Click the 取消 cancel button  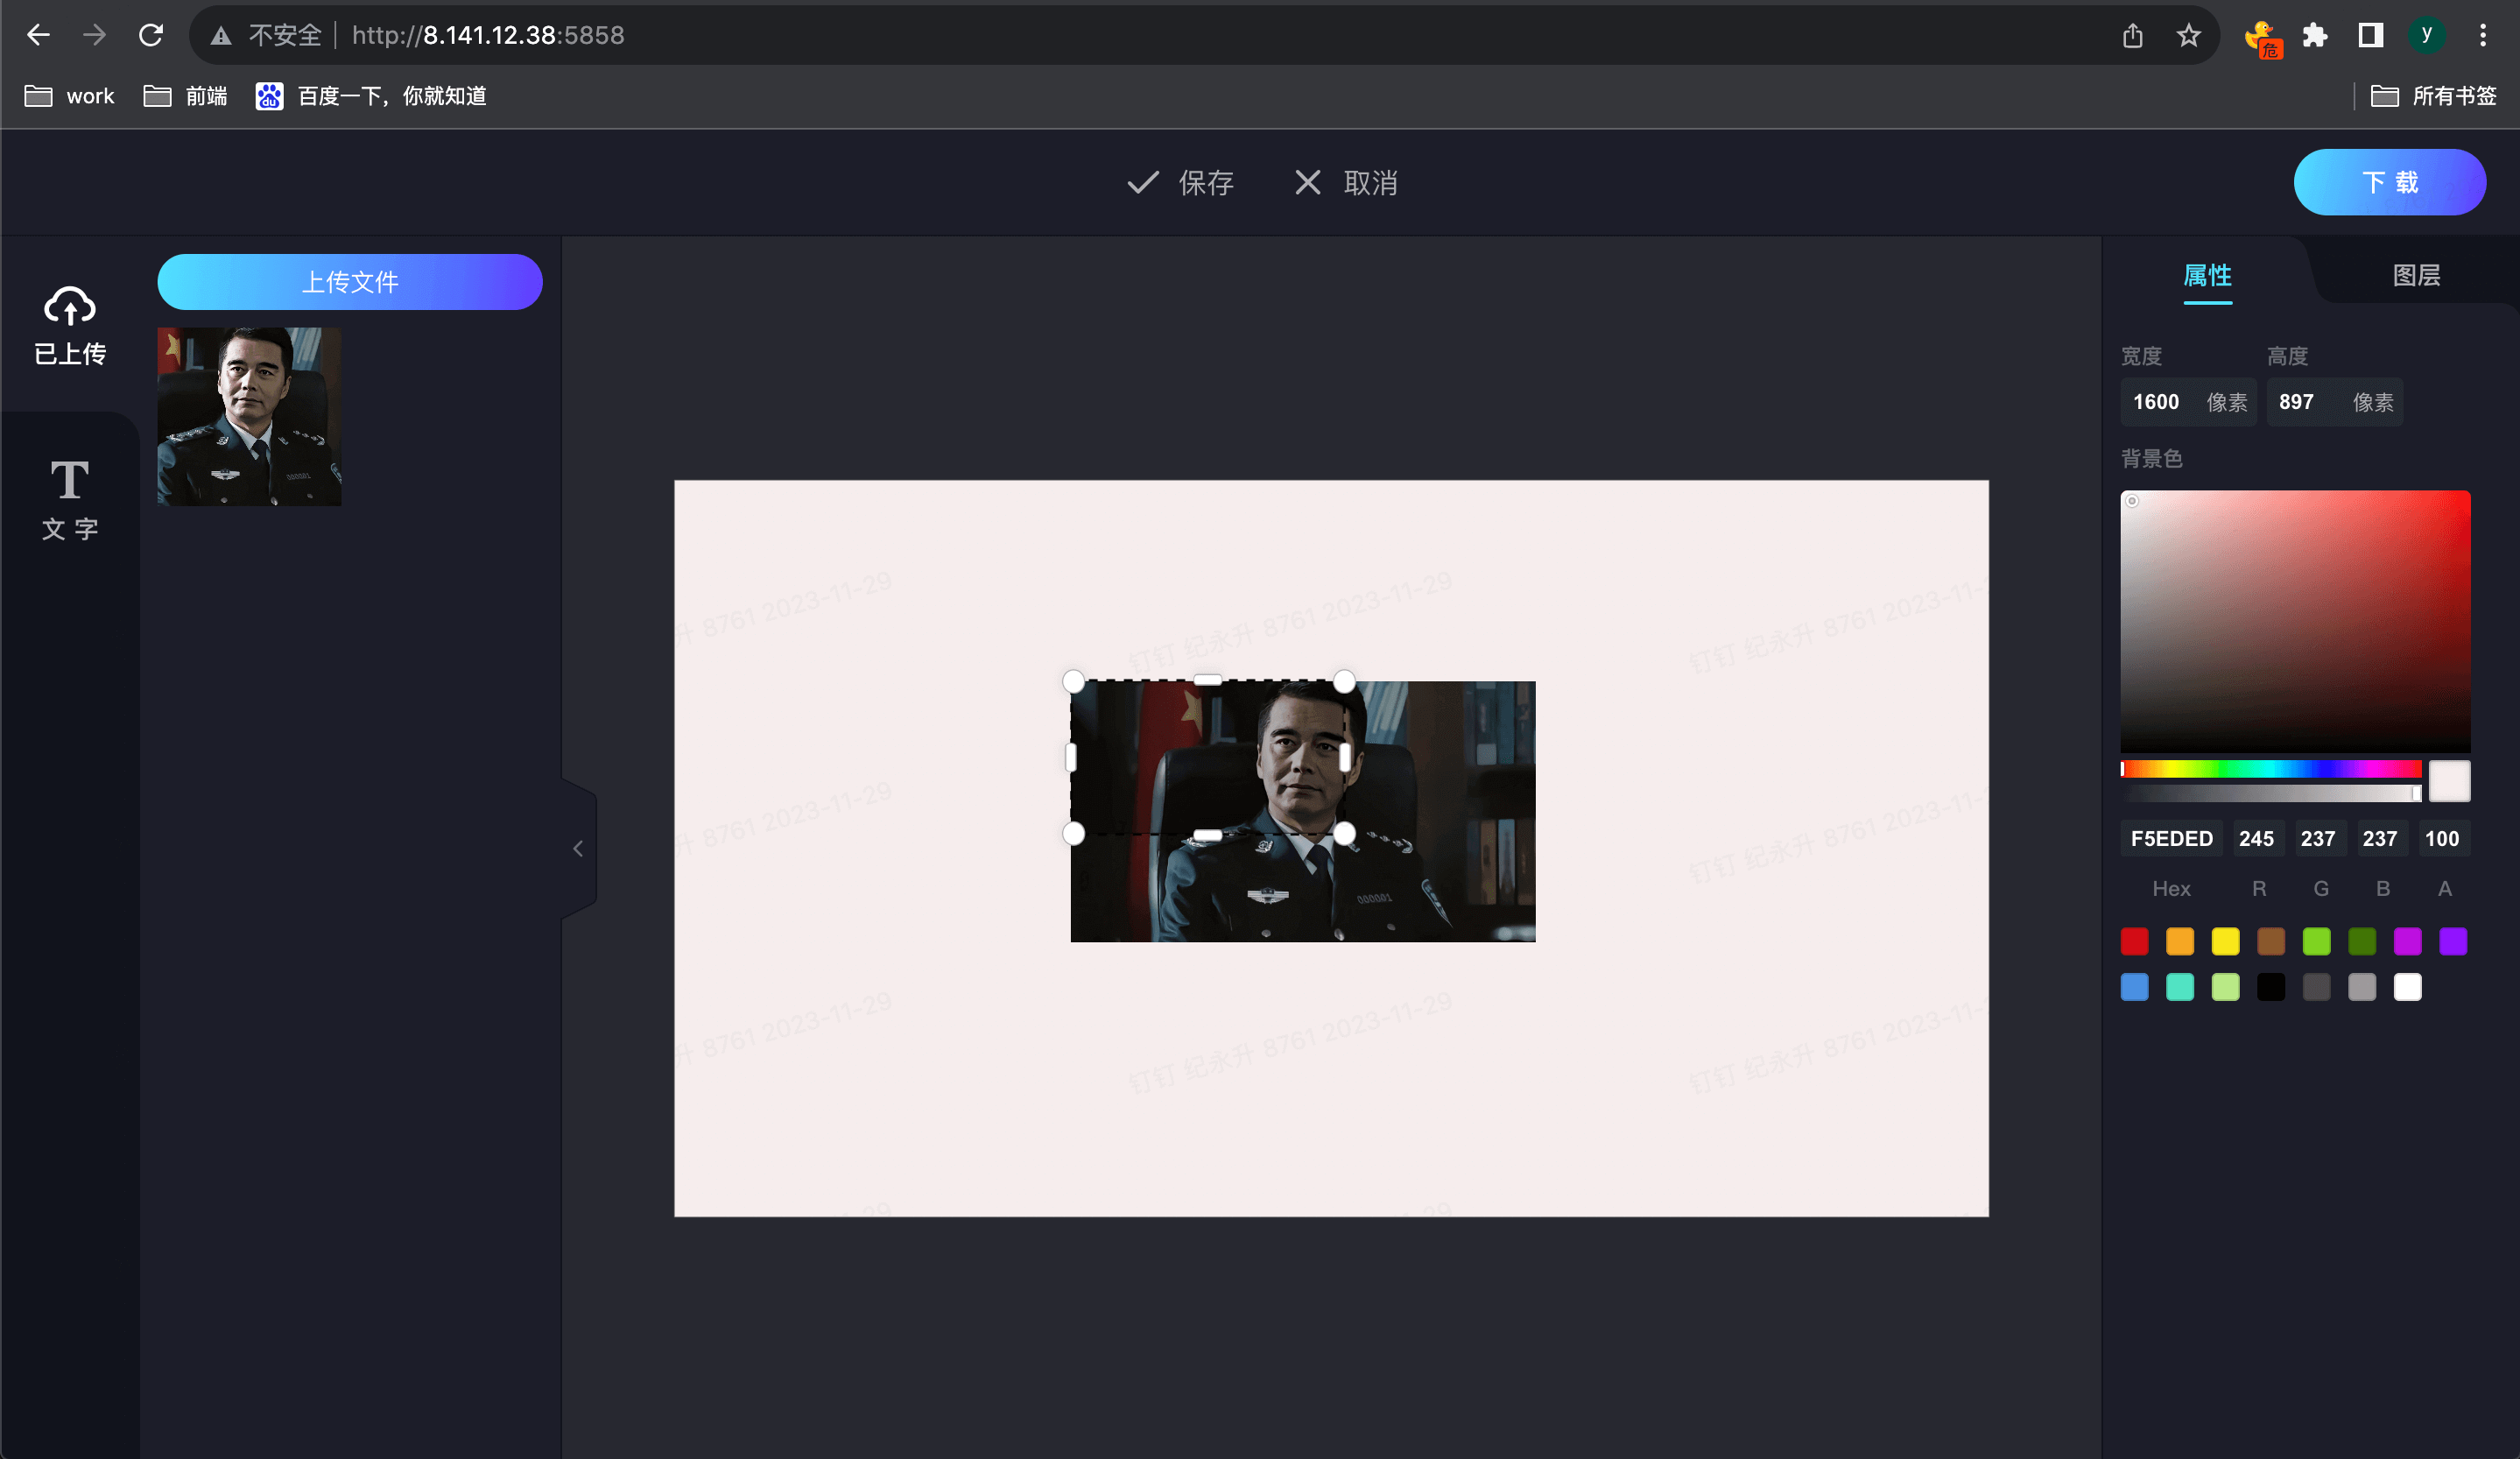tap(1347, 183)
